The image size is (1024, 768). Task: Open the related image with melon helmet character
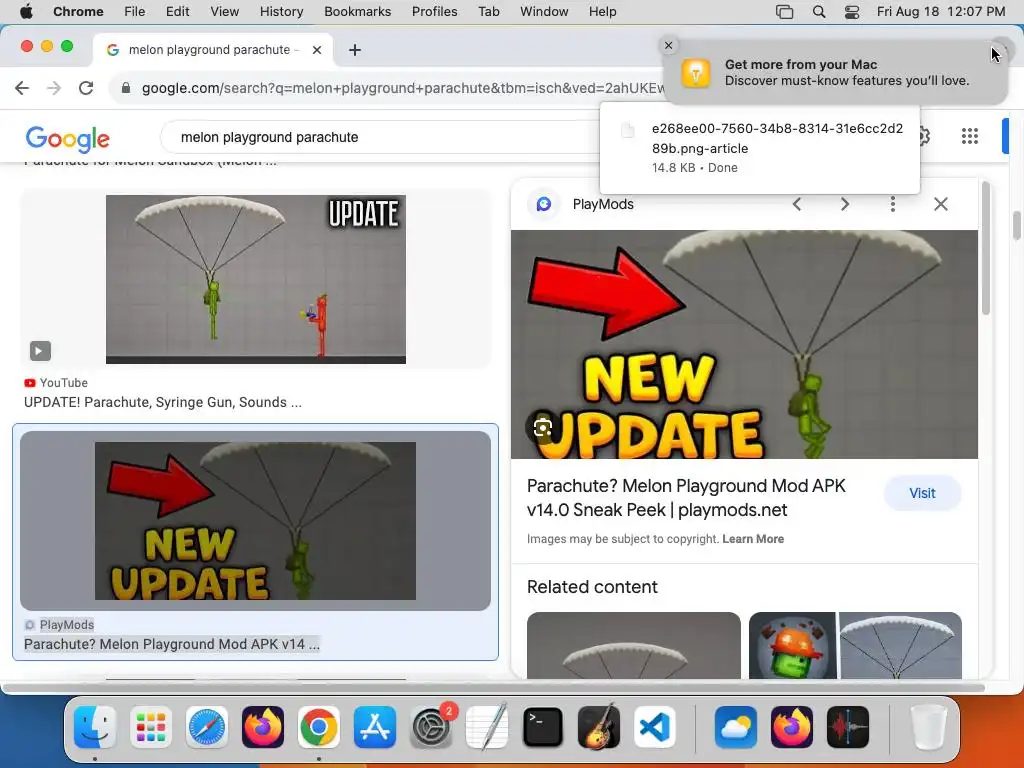point(856,645)
